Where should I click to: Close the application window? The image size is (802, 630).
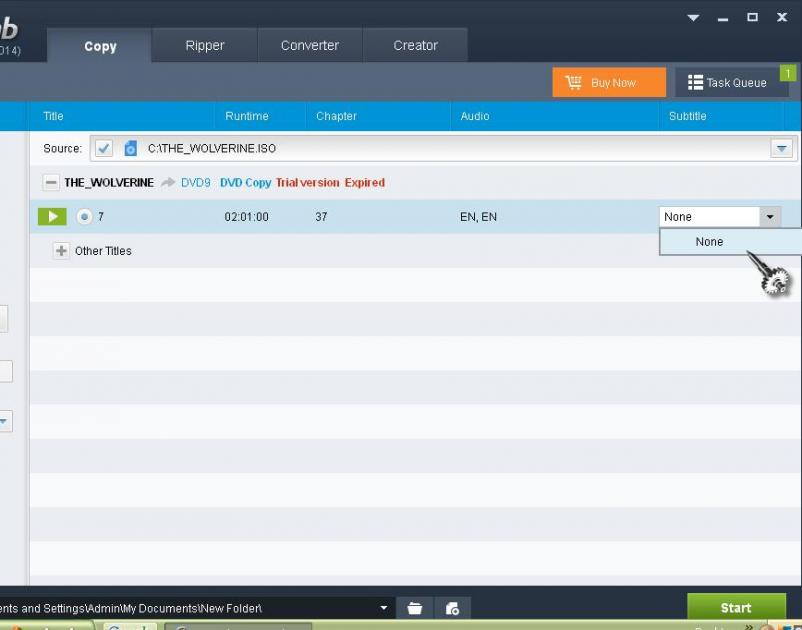(x=782, y=17)
